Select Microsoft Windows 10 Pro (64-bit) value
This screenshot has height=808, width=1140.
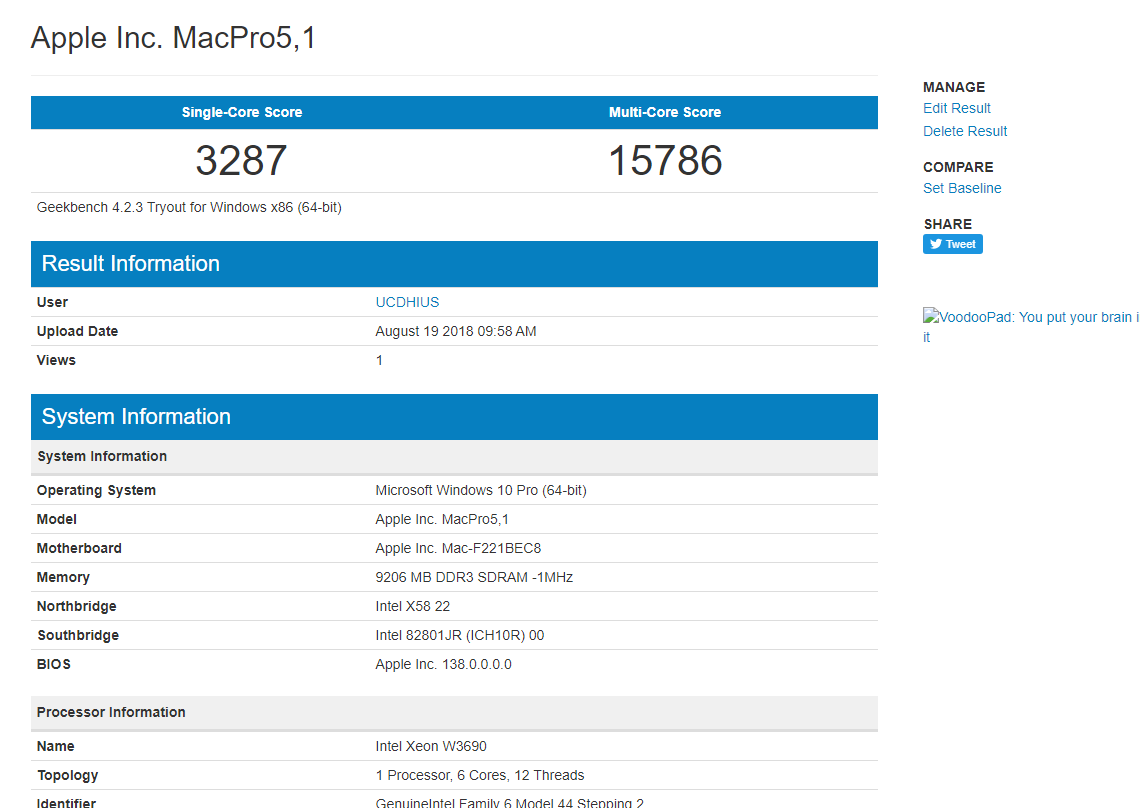[481, 491]
